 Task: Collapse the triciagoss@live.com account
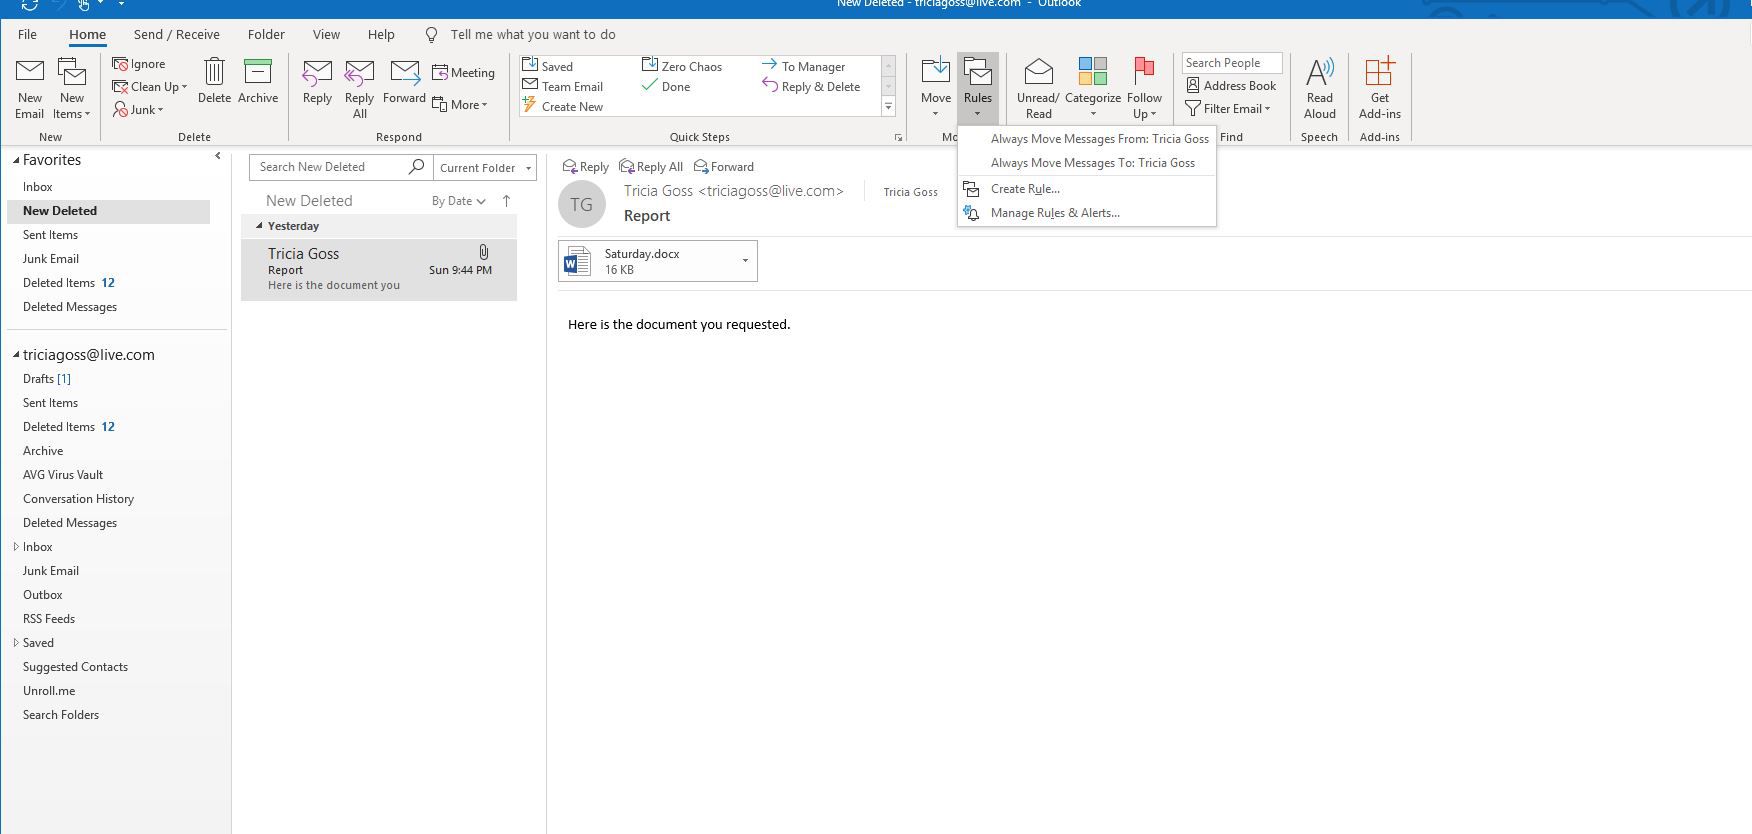point(16,355)
